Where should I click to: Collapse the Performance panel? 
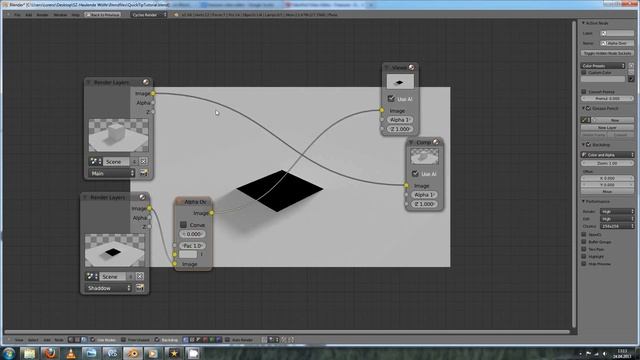pos(584,202)
